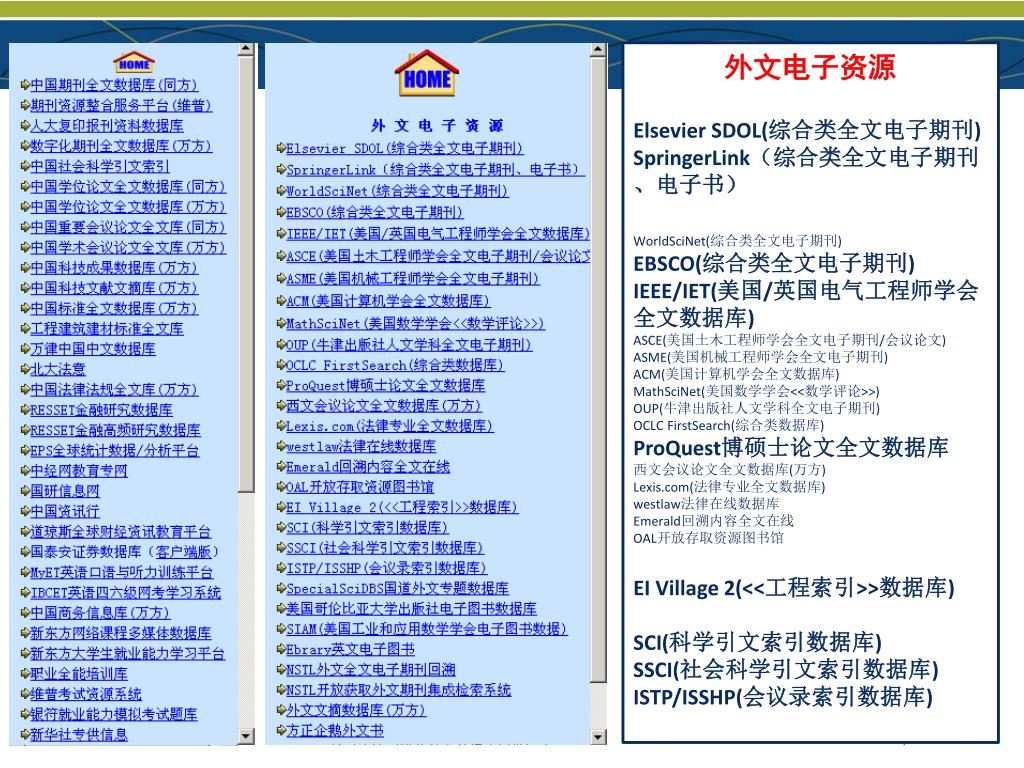Open 维普考试资源系统 link
Image resolution: width=1024 pixels, height=768 pixels.
(x=86, y=694)
